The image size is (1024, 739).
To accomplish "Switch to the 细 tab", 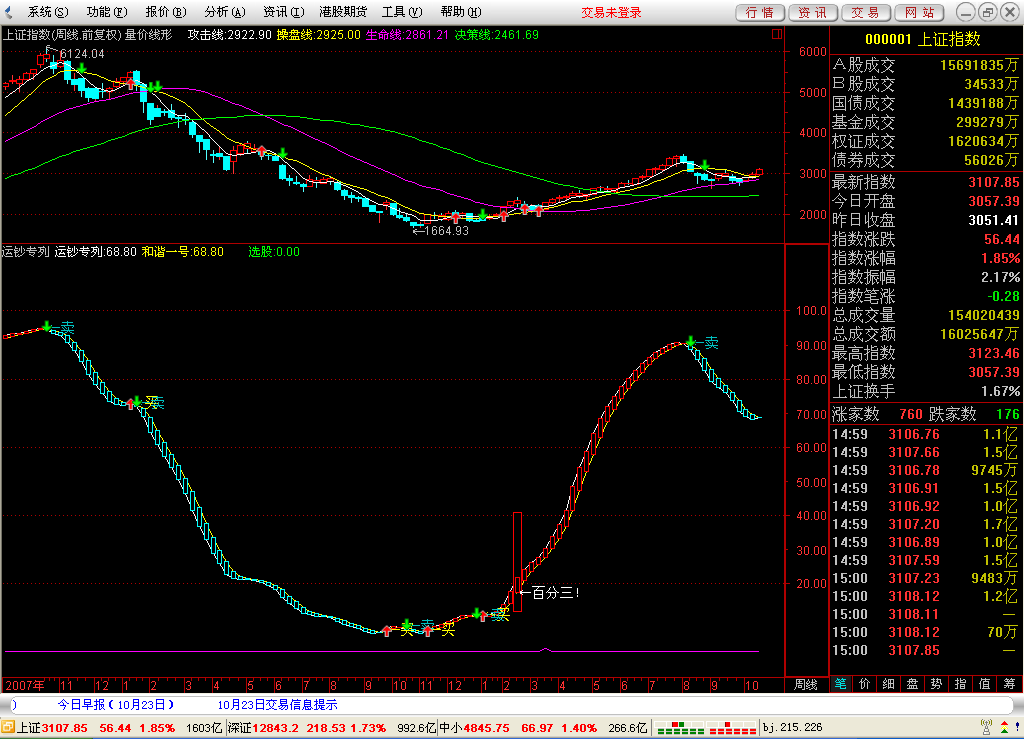I will tap(889, 684).
